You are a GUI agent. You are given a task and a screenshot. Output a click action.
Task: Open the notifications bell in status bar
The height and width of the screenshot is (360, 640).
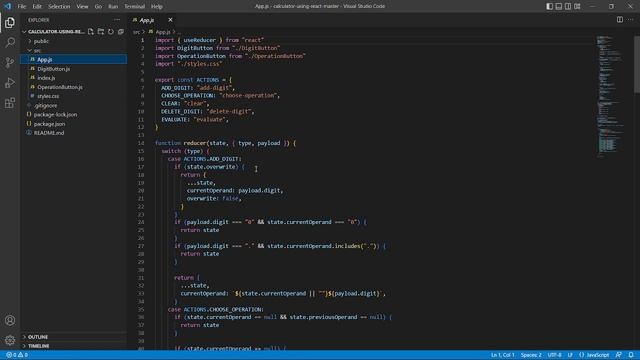pyautogui.click(x=631, y=355)
